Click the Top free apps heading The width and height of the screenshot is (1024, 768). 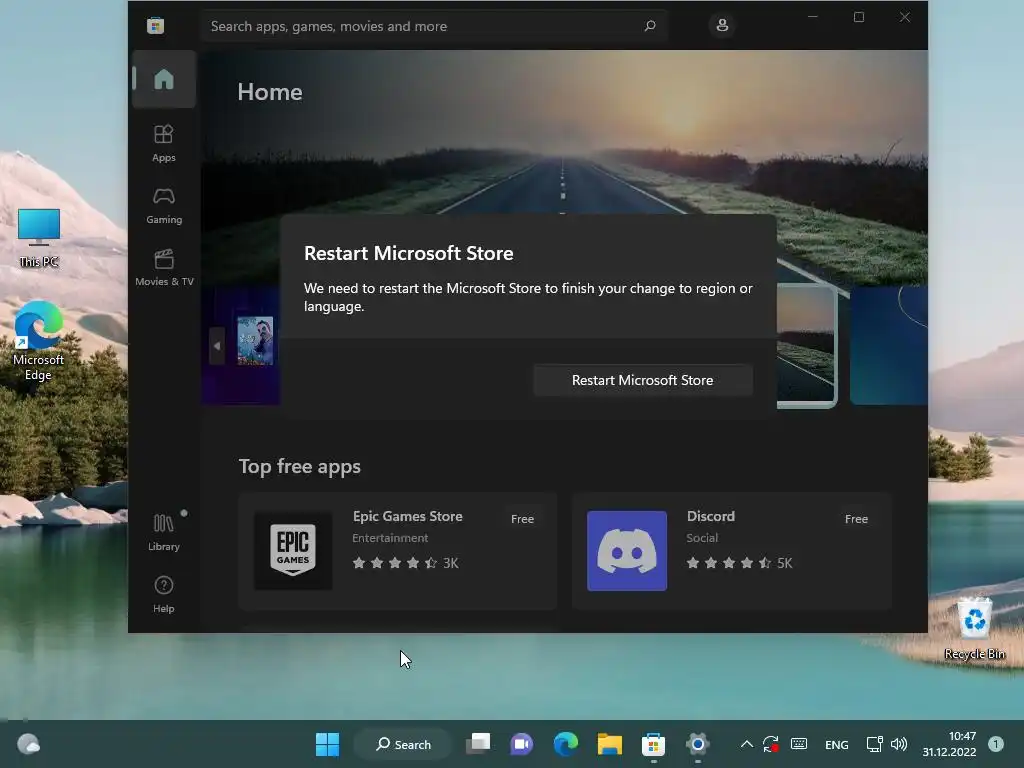pos(300,466)
